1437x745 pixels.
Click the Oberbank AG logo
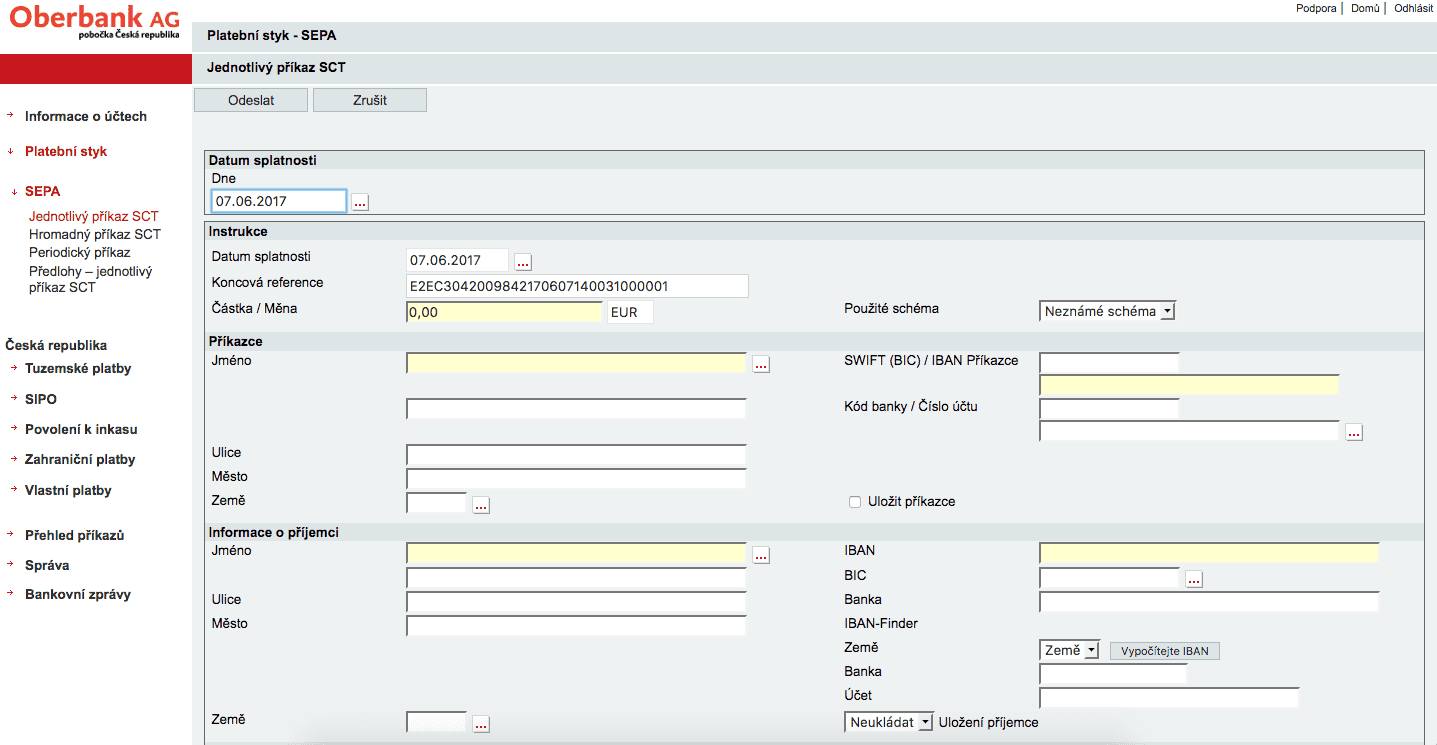[x=94, y=22]
